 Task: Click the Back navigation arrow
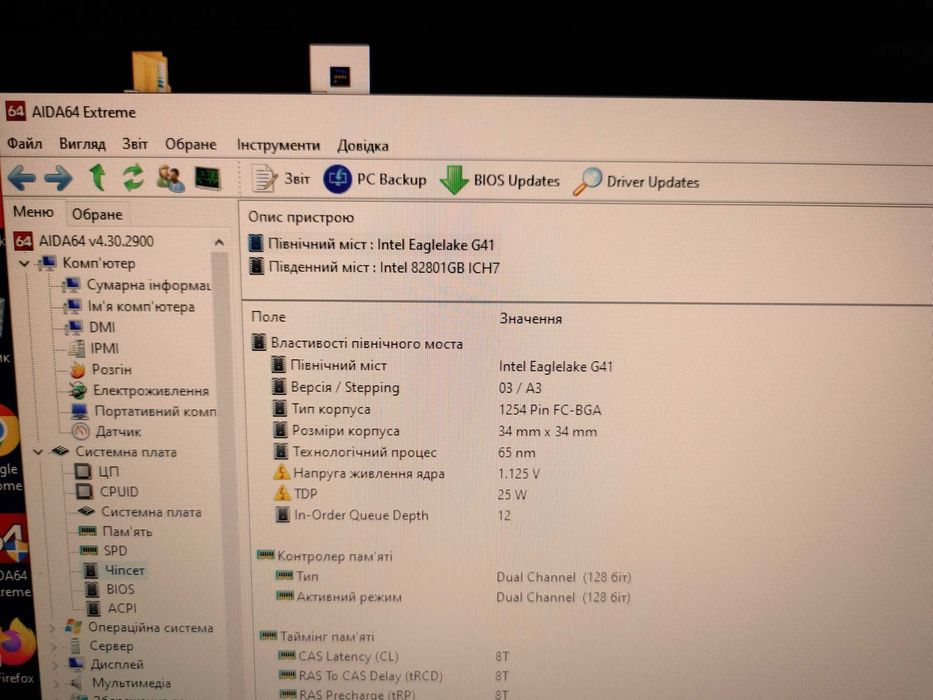(21, 178)
